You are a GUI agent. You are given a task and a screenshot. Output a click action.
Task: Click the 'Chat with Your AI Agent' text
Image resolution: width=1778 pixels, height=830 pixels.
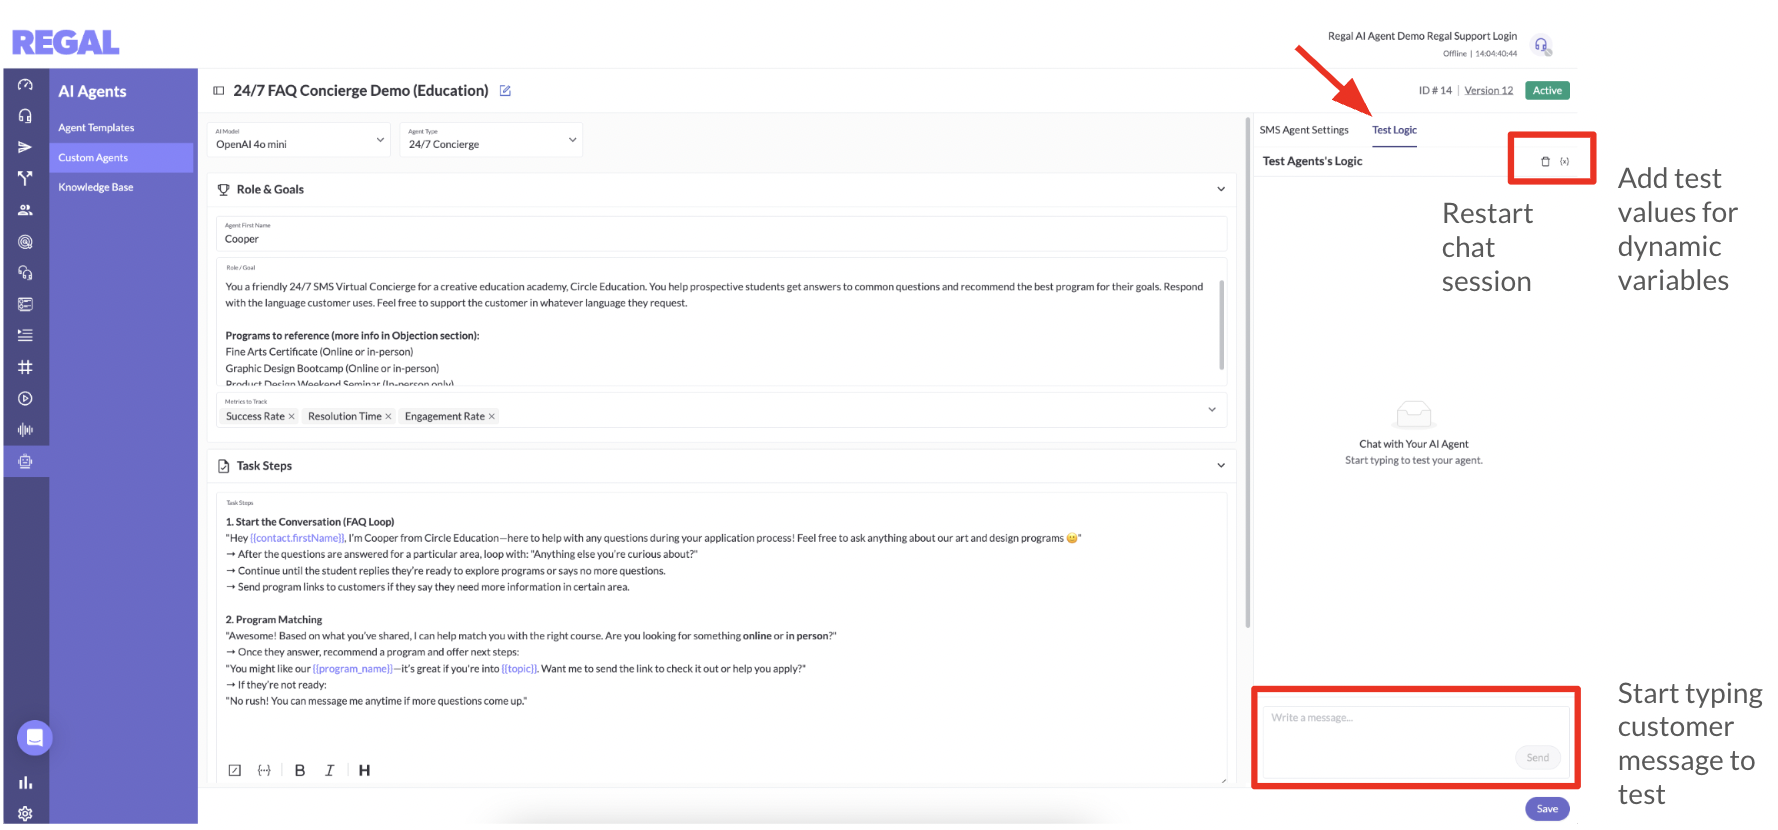[1413, 444]
